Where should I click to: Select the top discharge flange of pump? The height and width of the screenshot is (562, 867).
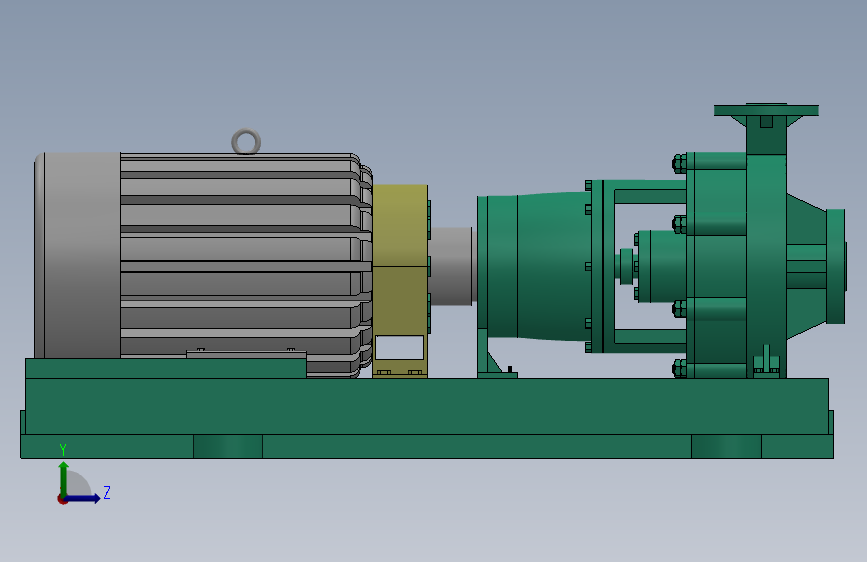pyautogui.click(x=766, y=110)
